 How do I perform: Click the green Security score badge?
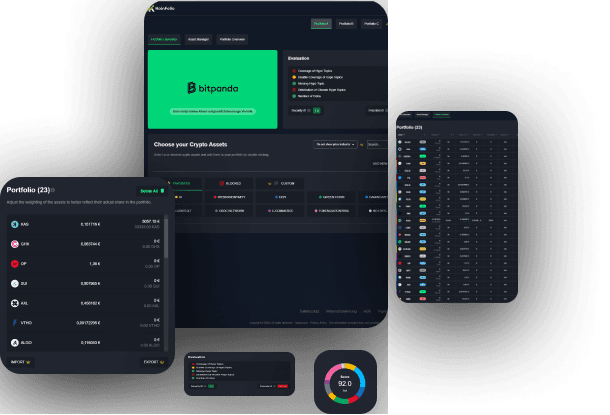tap(317, 111)
